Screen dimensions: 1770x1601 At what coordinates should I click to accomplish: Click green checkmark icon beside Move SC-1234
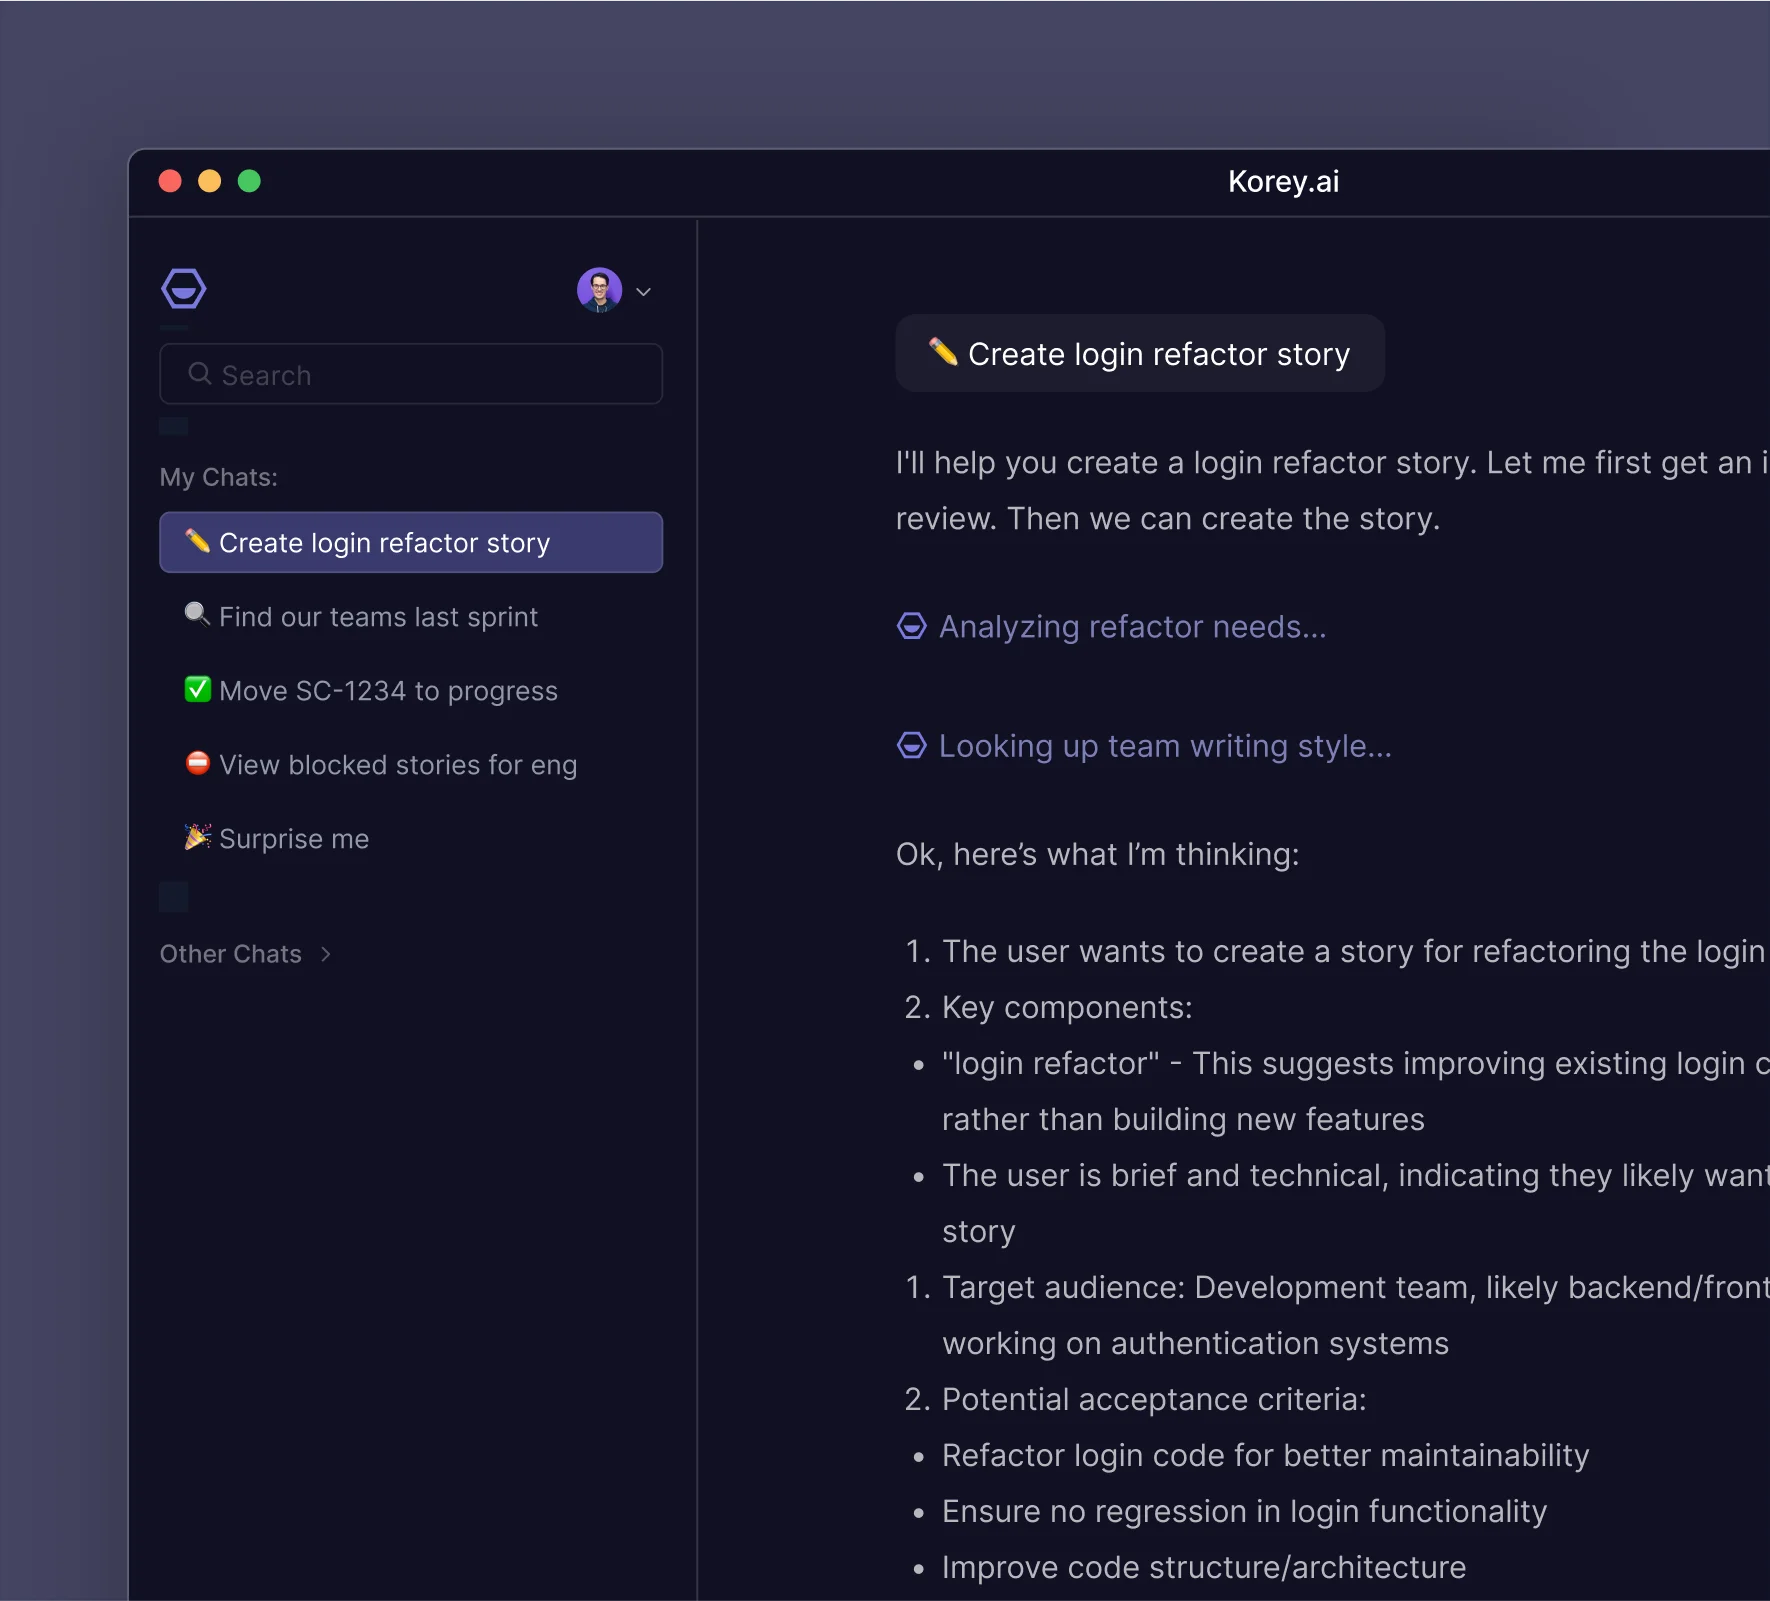tap(198, 689)
